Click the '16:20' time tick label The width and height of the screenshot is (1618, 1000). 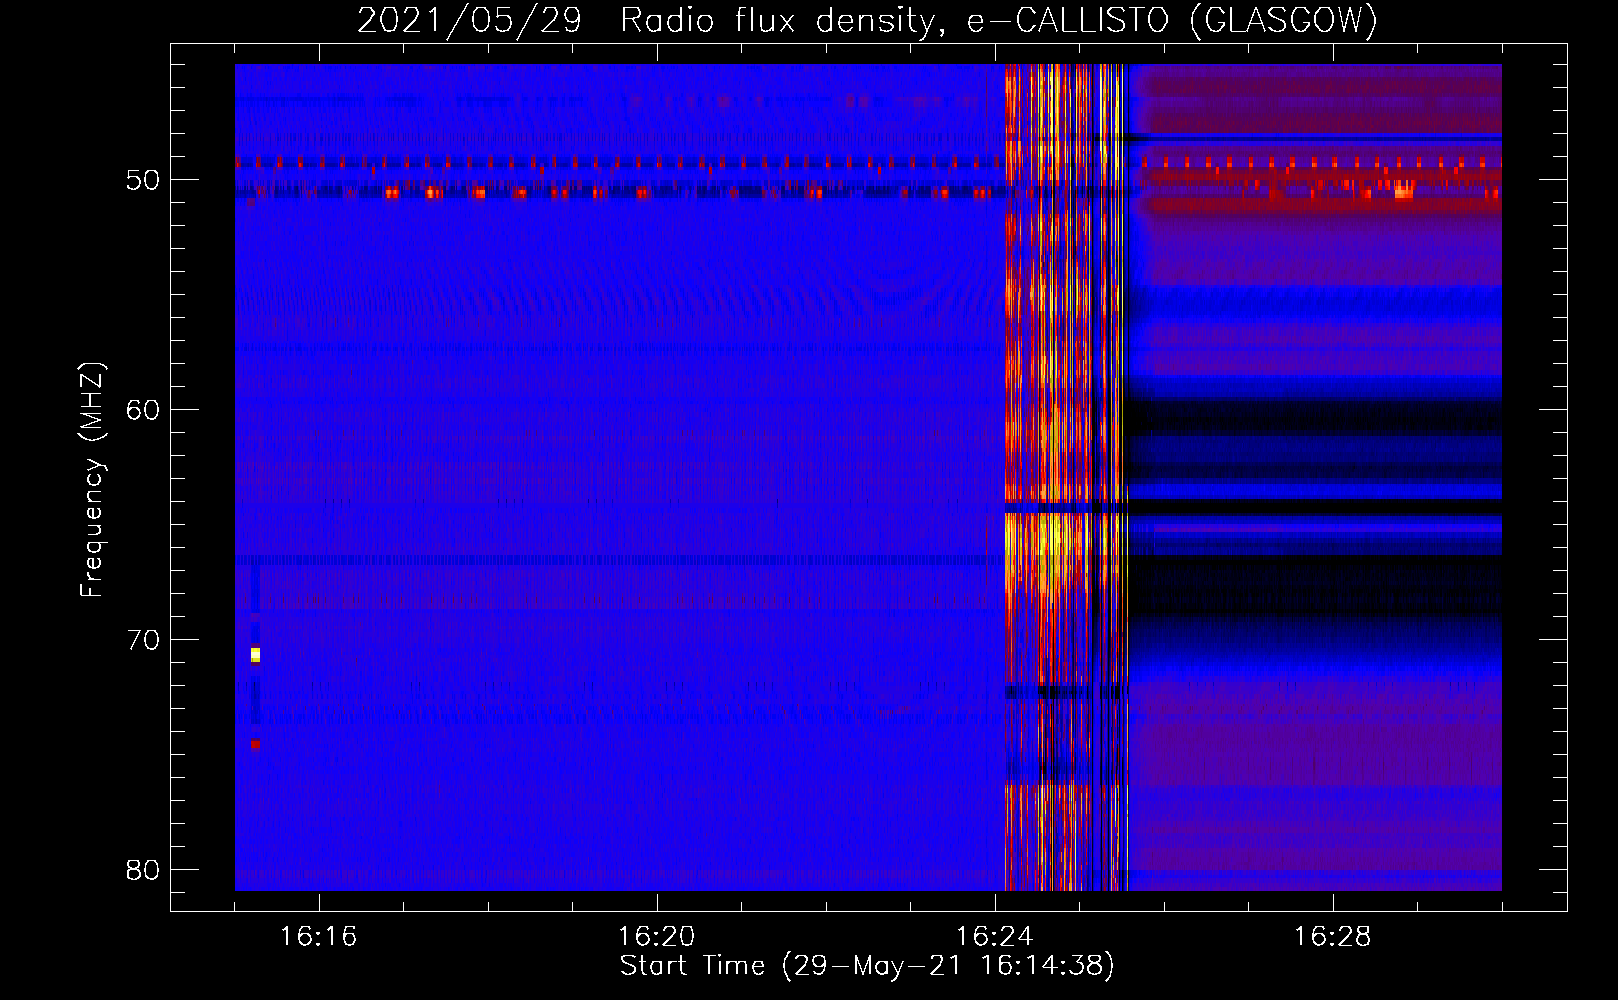point(656,937)
